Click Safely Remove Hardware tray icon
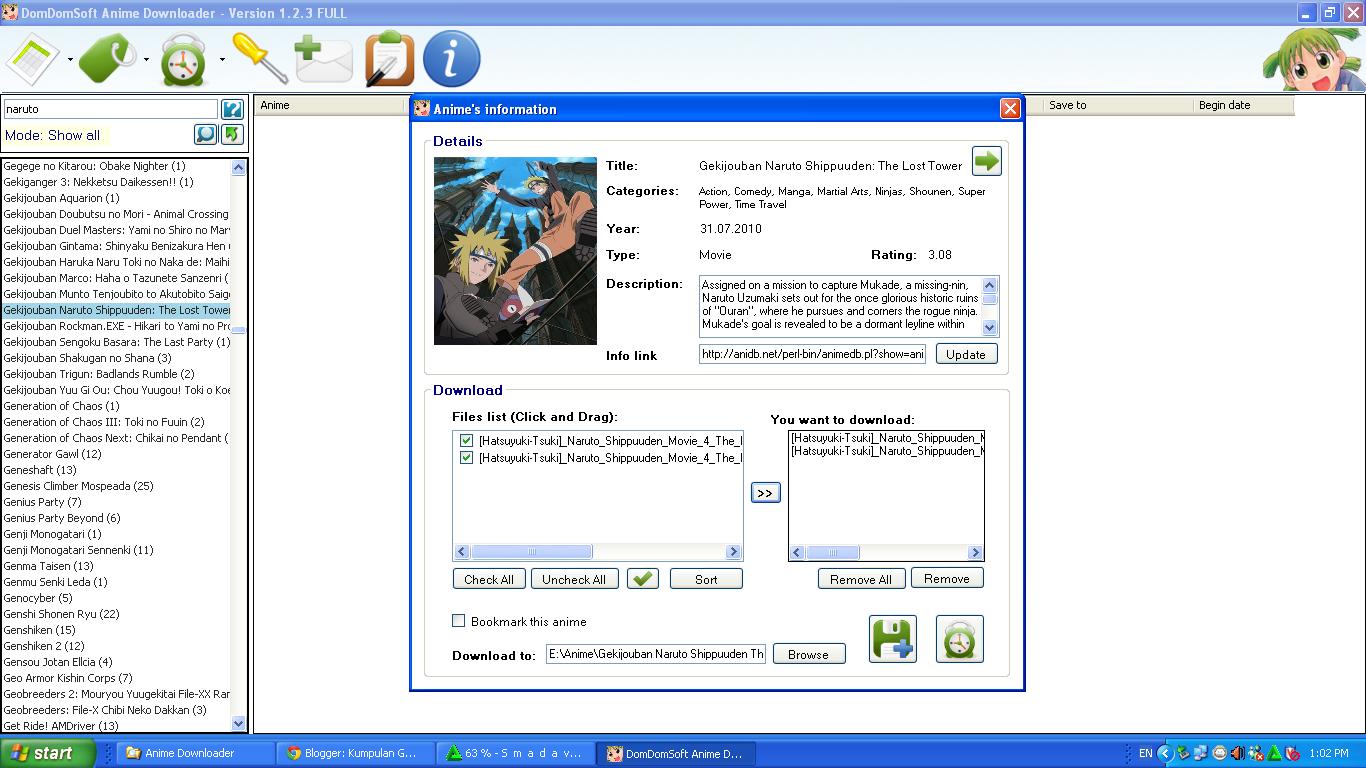The image size is (1366, 768). 1184,753
